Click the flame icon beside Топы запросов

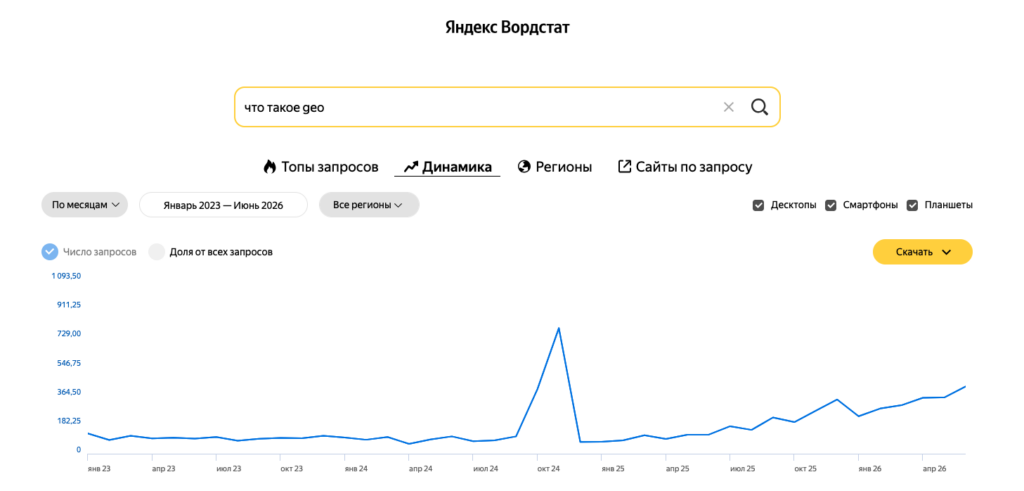click(270, 166)
